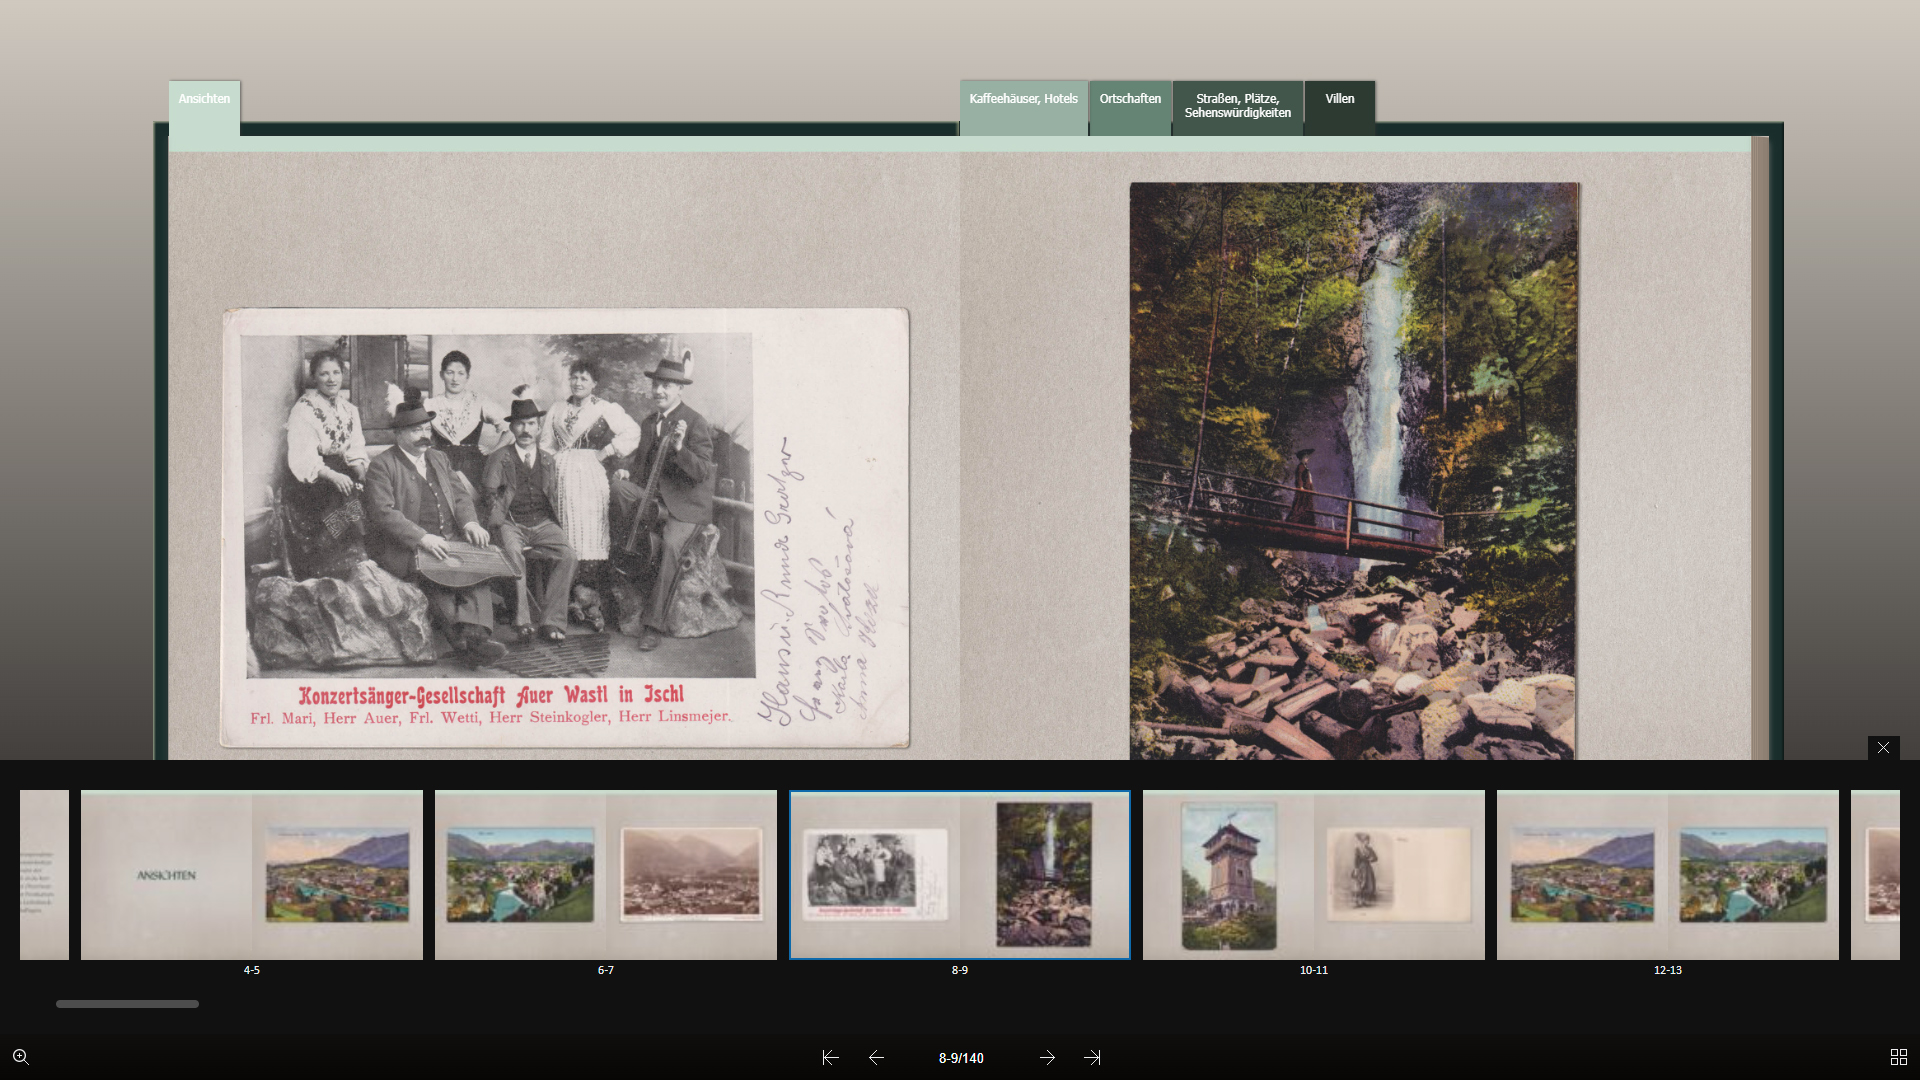
Task: Go to the first page
Action: (x=830, y=1057)
